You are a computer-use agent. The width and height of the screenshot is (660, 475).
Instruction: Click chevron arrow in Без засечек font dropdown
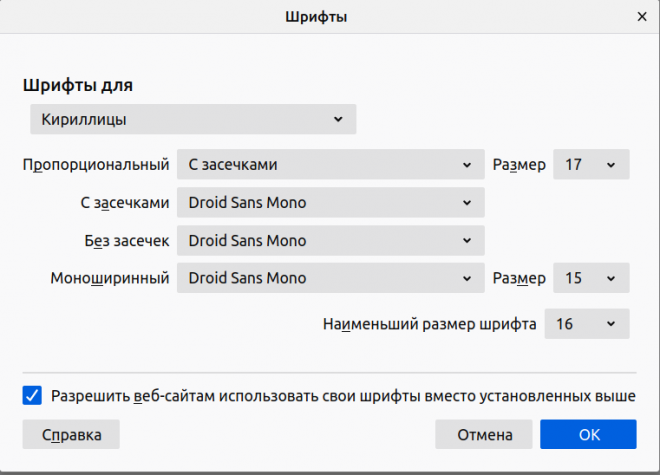pos(467,241)
